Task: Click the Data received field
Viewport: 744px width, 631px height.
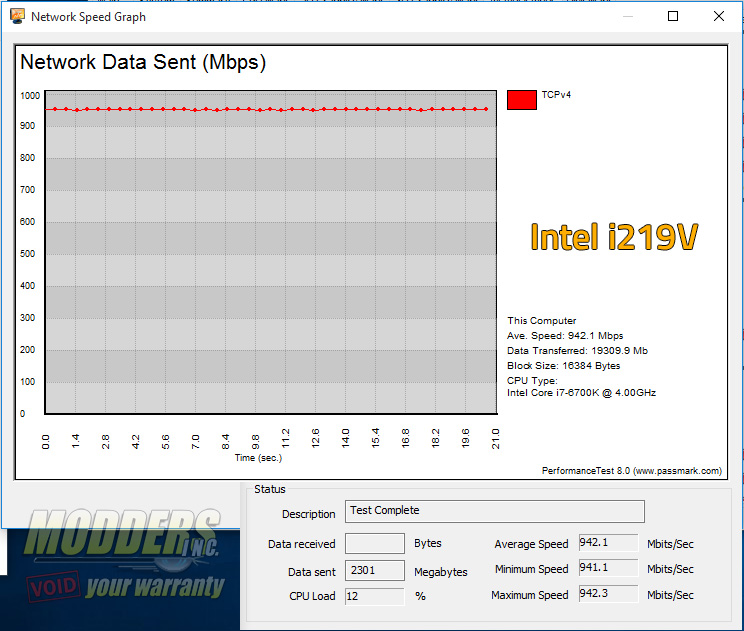Action: [375, 543]
